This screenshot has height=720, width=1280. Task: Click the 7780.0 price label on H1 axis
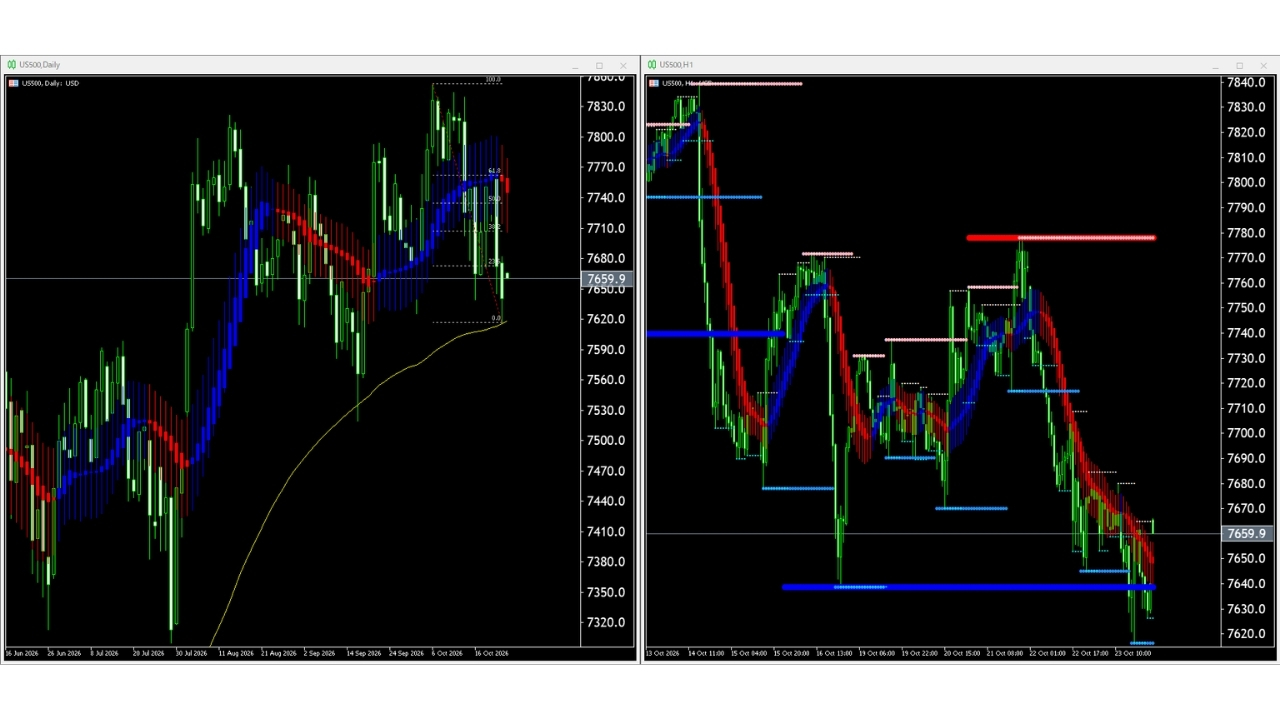tap(1247, 233)
